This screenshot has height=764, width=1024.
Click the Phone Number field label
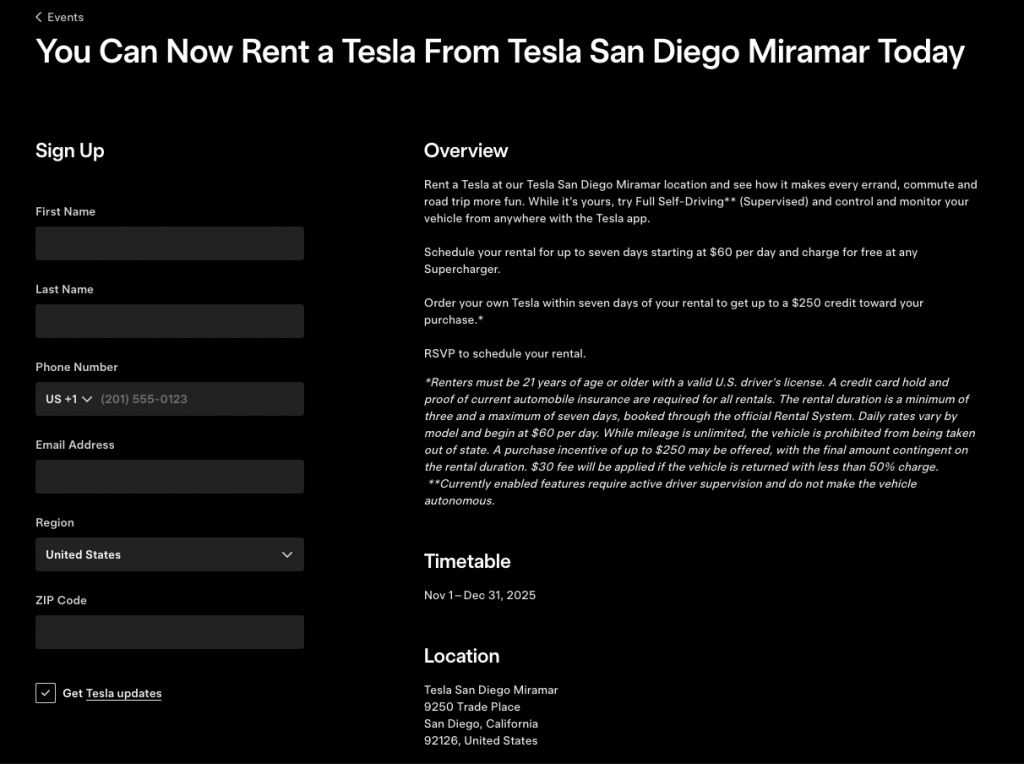(x=77, y=367)
